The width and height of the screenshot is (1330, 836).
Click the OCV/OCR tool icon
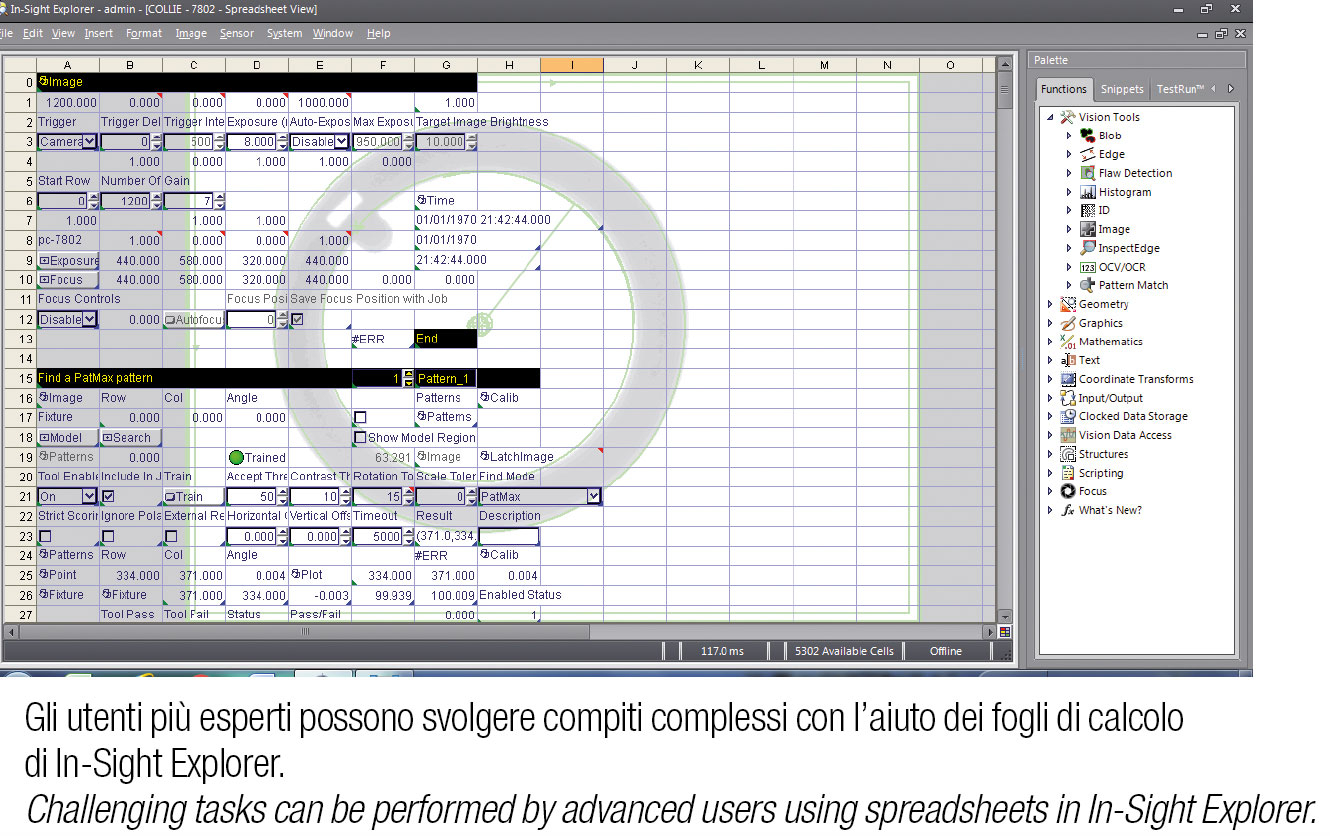tap(1087, 267)
